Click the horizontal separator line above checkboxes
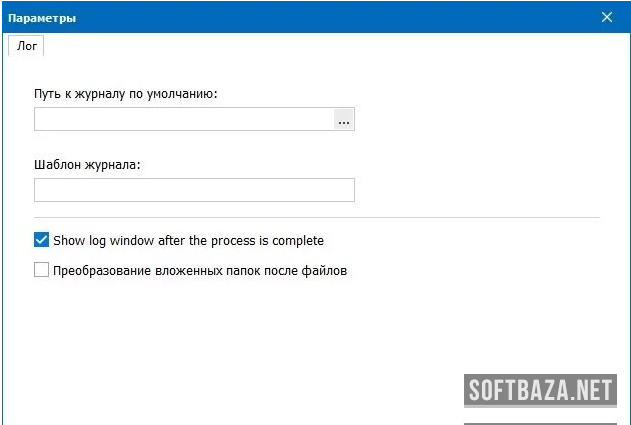Viewport: 631px width, 425px height. [x=316, y=217]
